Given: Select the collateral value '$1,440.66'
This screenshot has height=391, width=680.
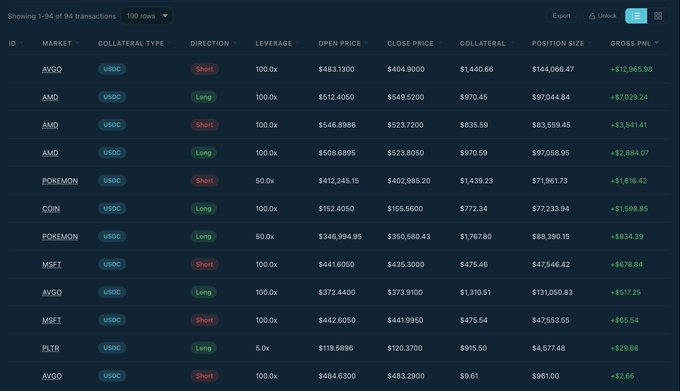Looking at the screenshot, I should tap(476, 69).
